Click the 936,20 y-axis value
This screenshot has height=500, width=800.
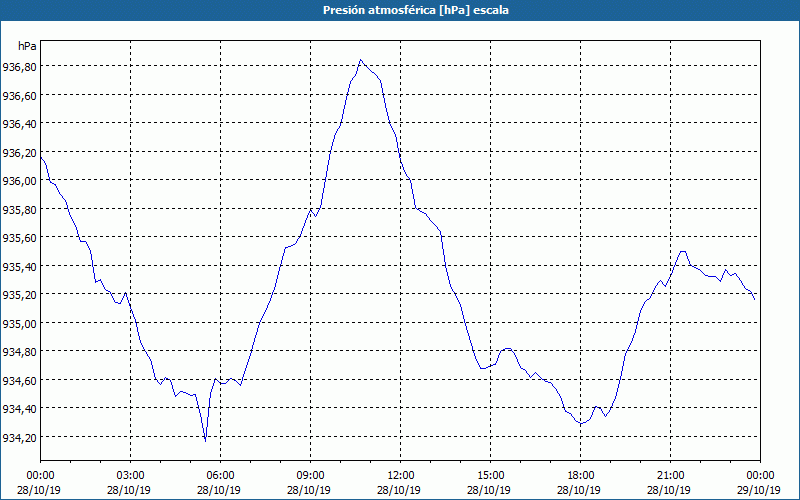click(x=19, y=152)
